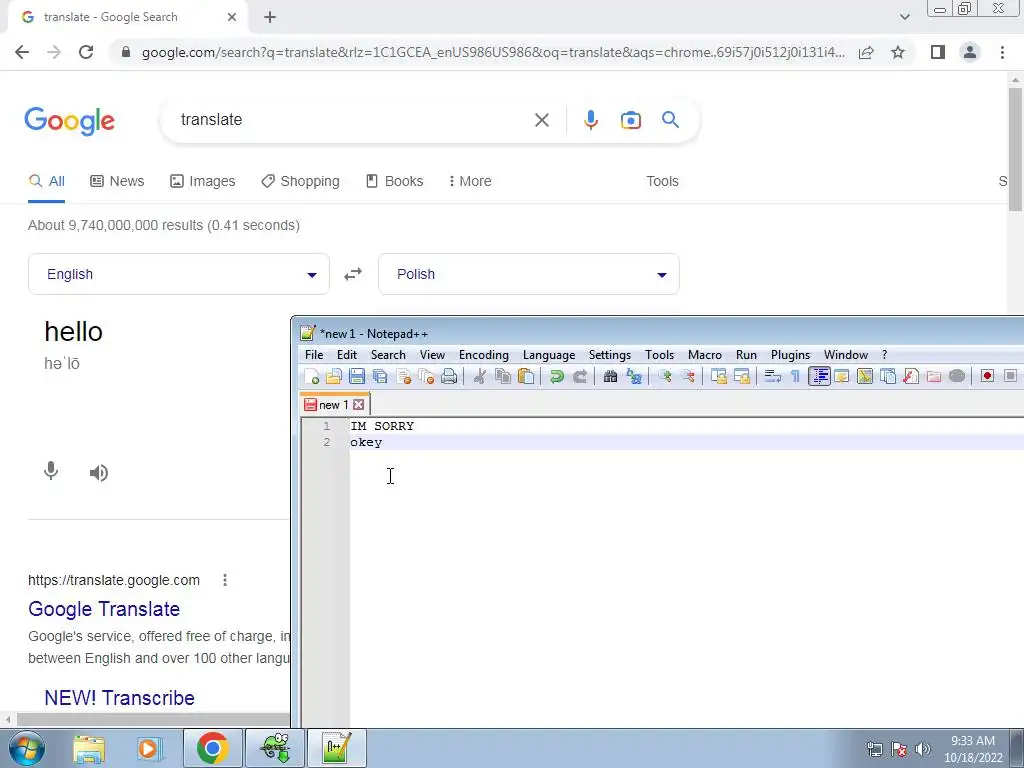This screenshot has height=768, width=1024.
Task: Click the okey line in the editor
Action: point(366,442)
